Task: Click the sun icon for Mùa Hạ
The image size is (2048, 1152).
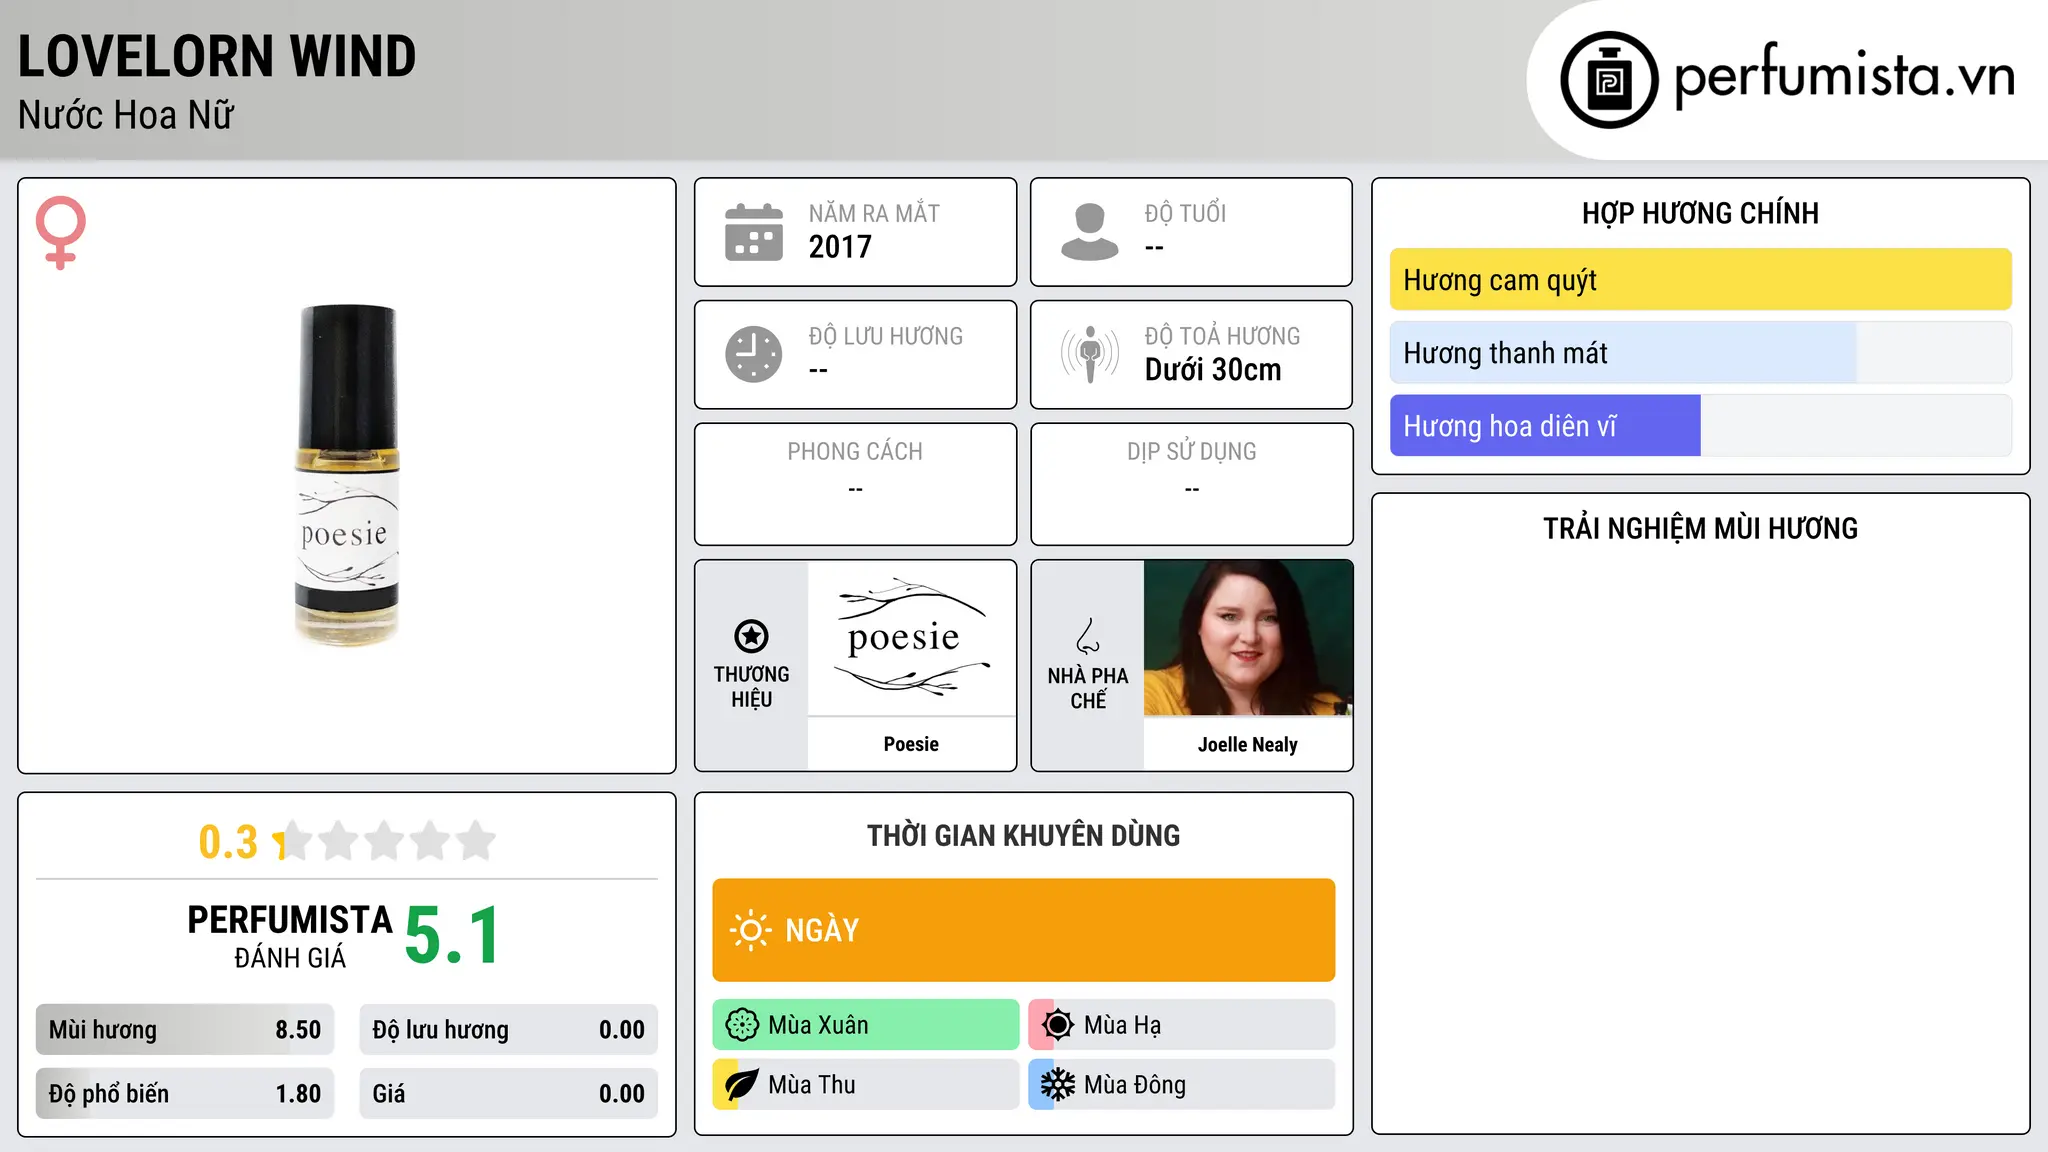Action: point(1058,1025)
